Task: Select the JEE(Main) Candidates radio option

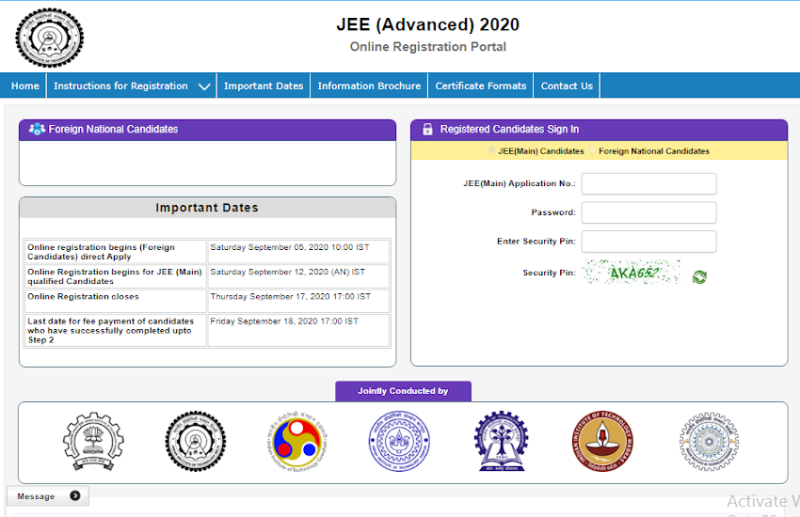Action: coord(491,151)
